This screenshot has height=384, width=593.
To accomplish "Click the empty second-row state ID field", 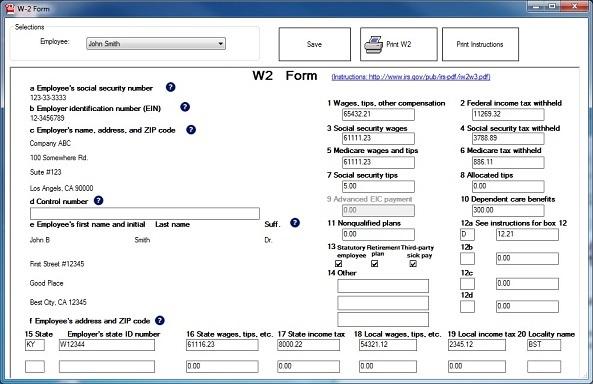I will click(107, 366).
